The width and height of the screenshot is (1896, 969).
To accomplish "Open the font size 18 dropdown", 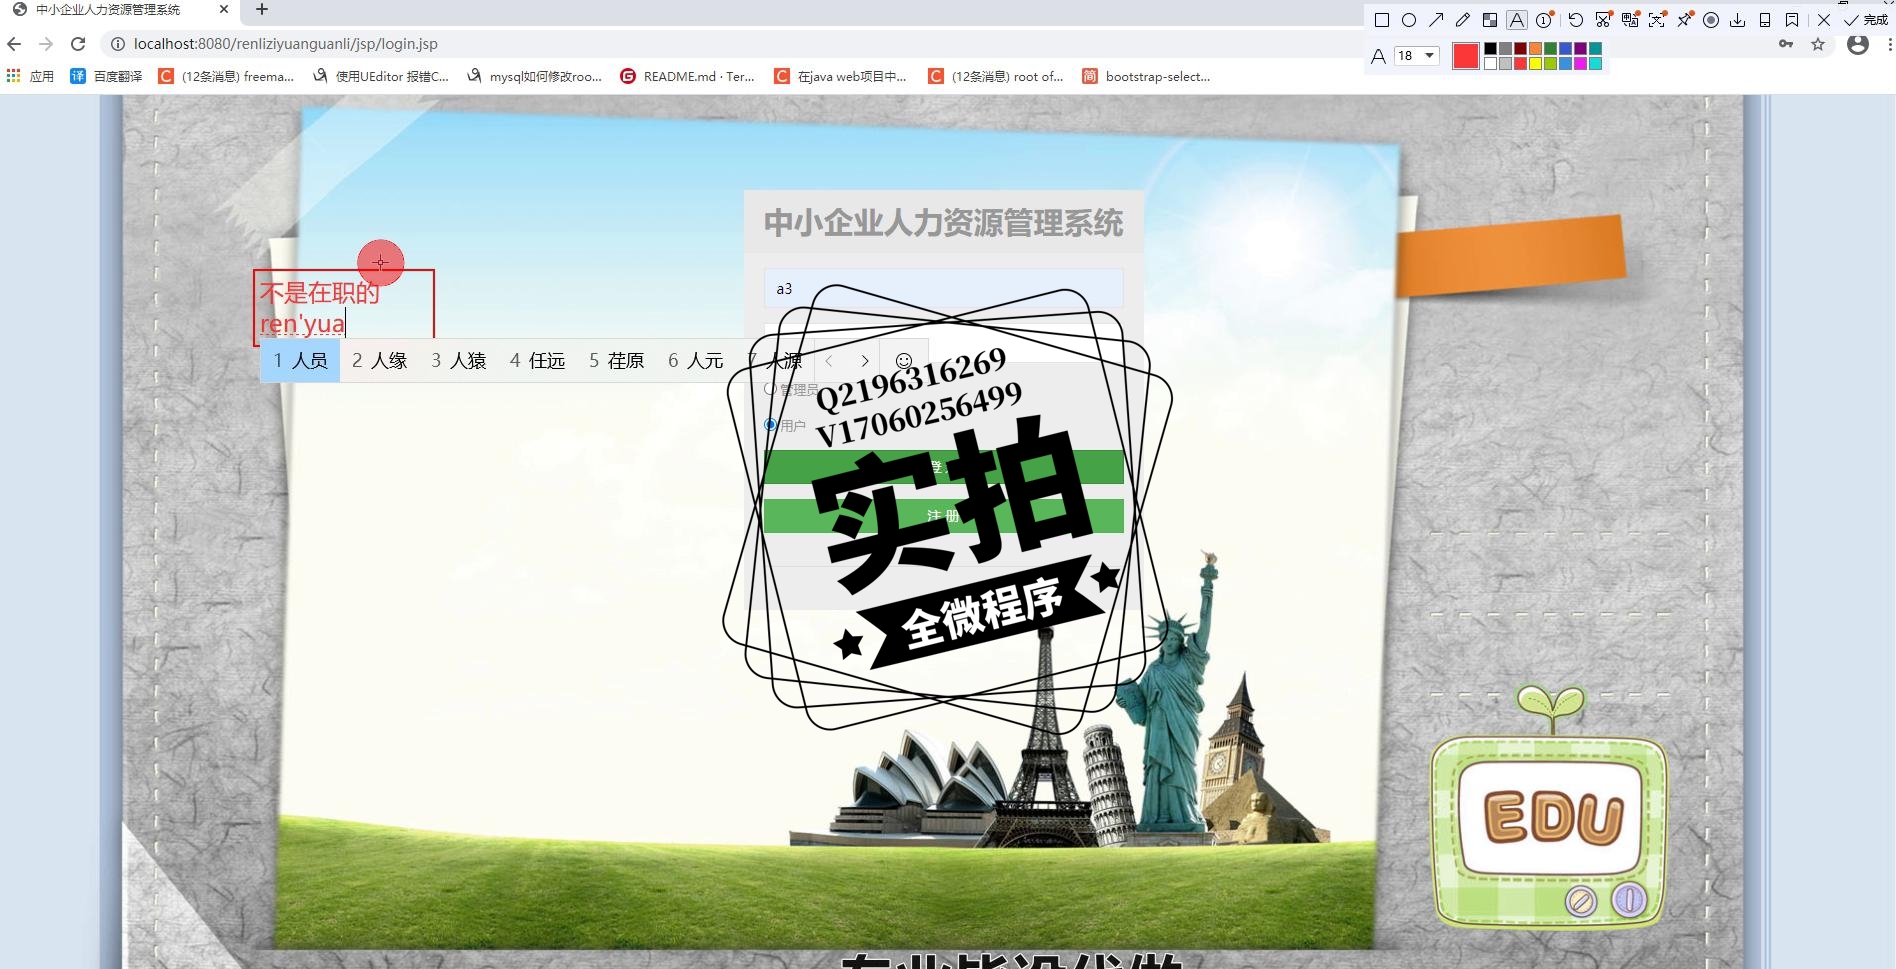I will coord(1417,56).
